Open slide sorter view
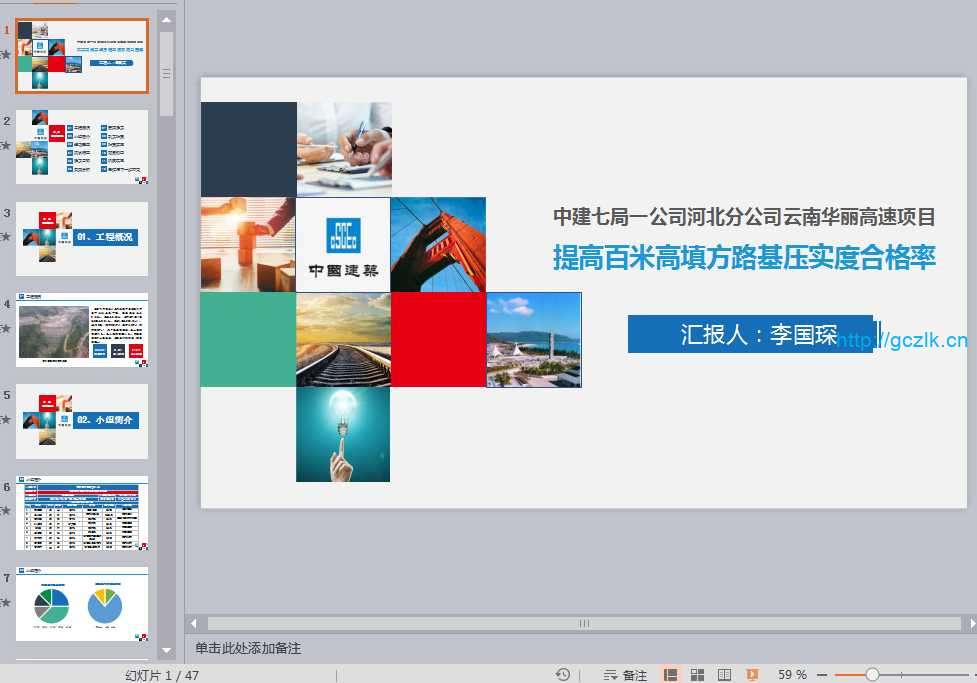977x683 pixels. (x=698, y=675)
